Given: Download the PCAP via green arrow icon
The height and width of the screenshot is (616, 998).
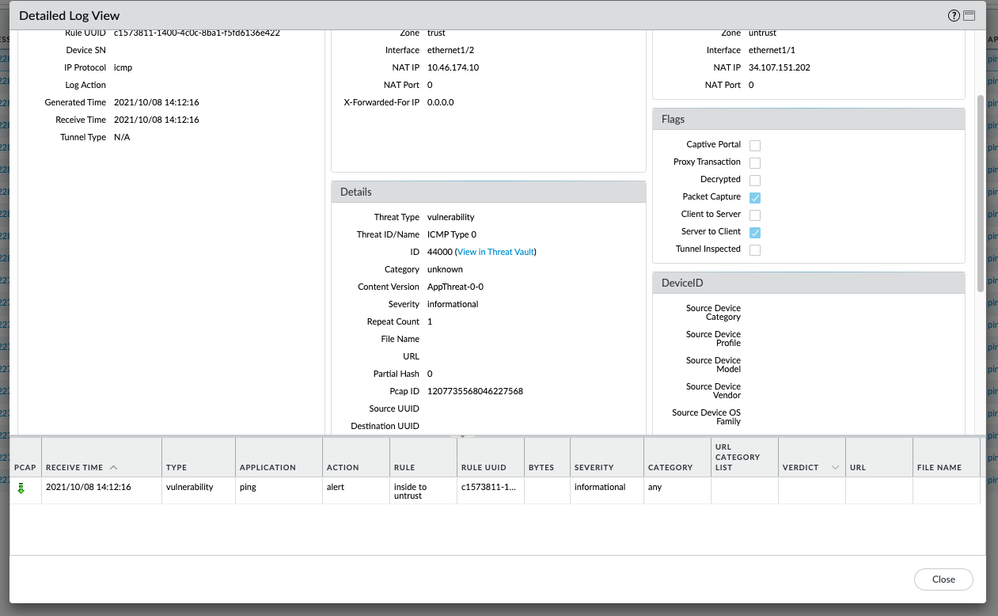Looking at the screenshot, I should [x=21, y=488].
